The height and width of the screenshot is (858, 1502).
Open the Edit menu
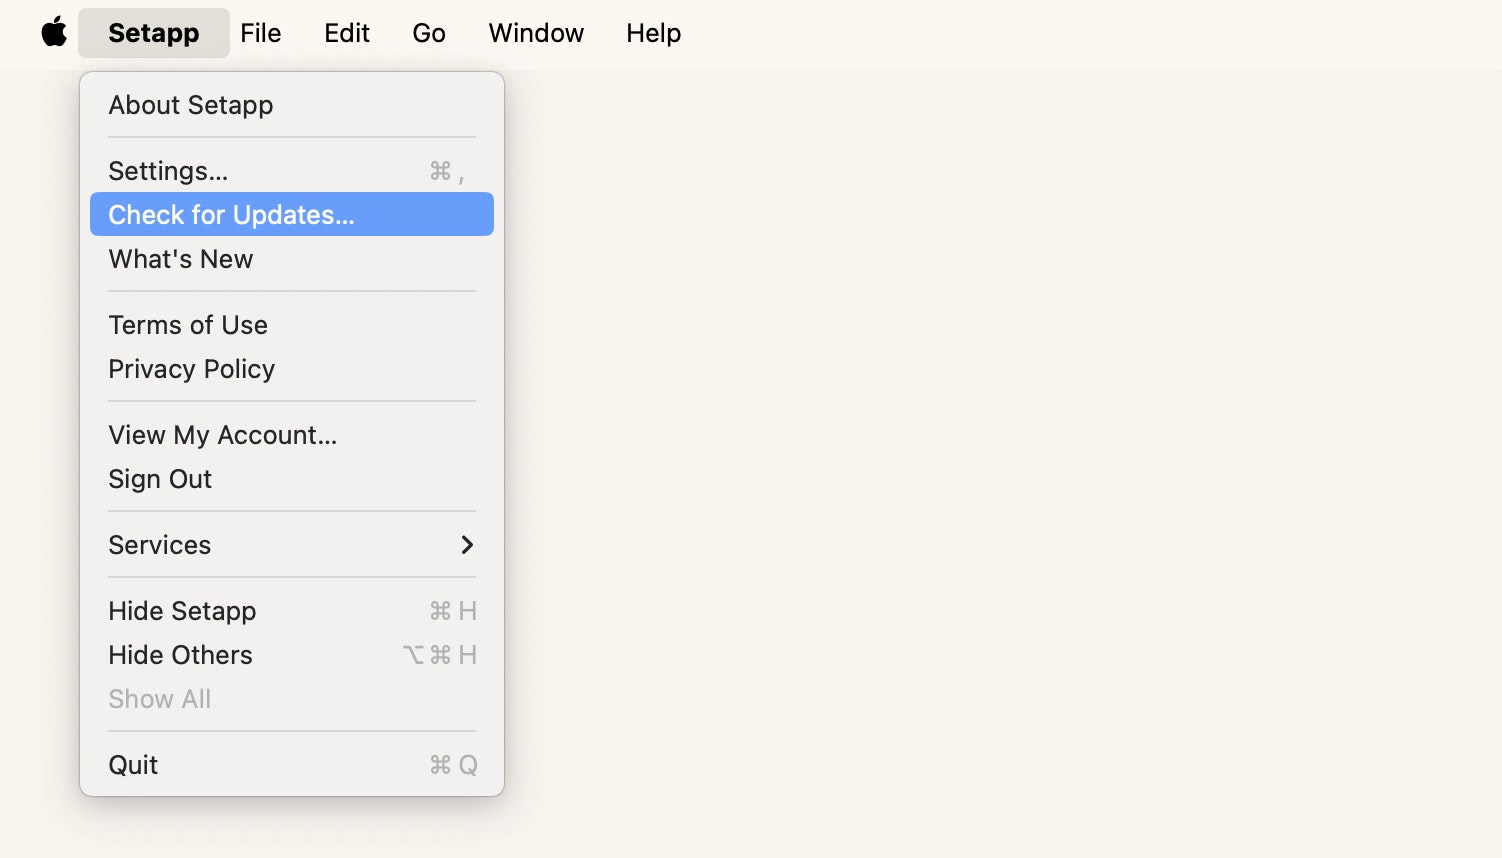point(347,33)
